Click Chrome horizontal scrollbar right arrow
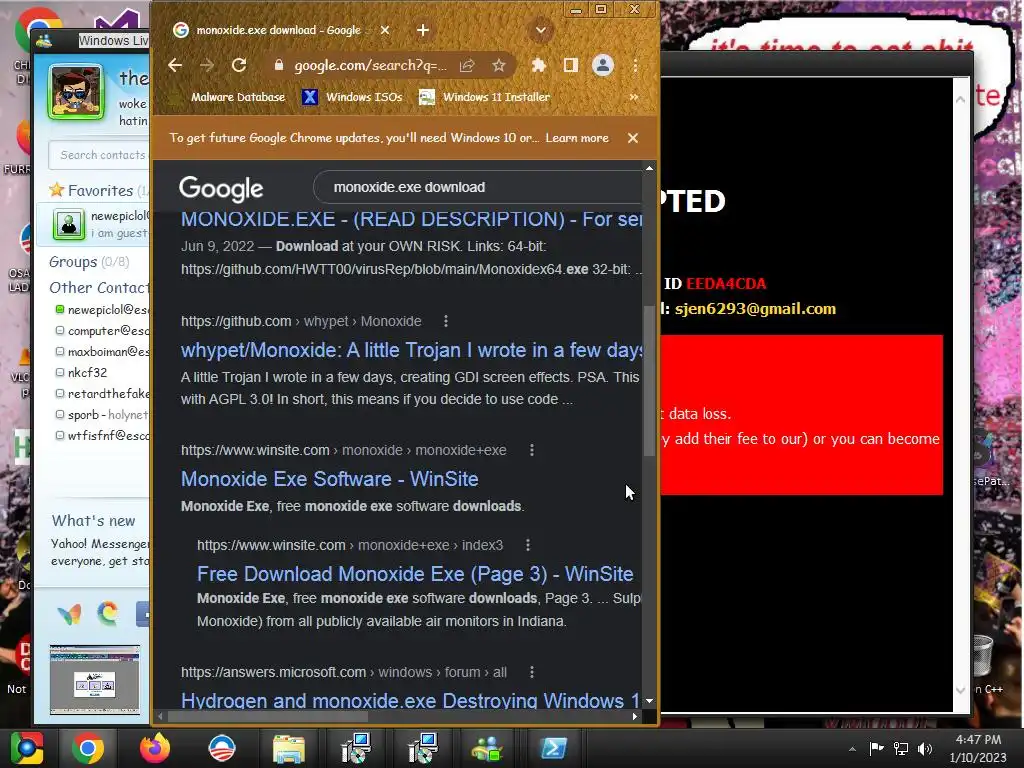 (635, 716)
